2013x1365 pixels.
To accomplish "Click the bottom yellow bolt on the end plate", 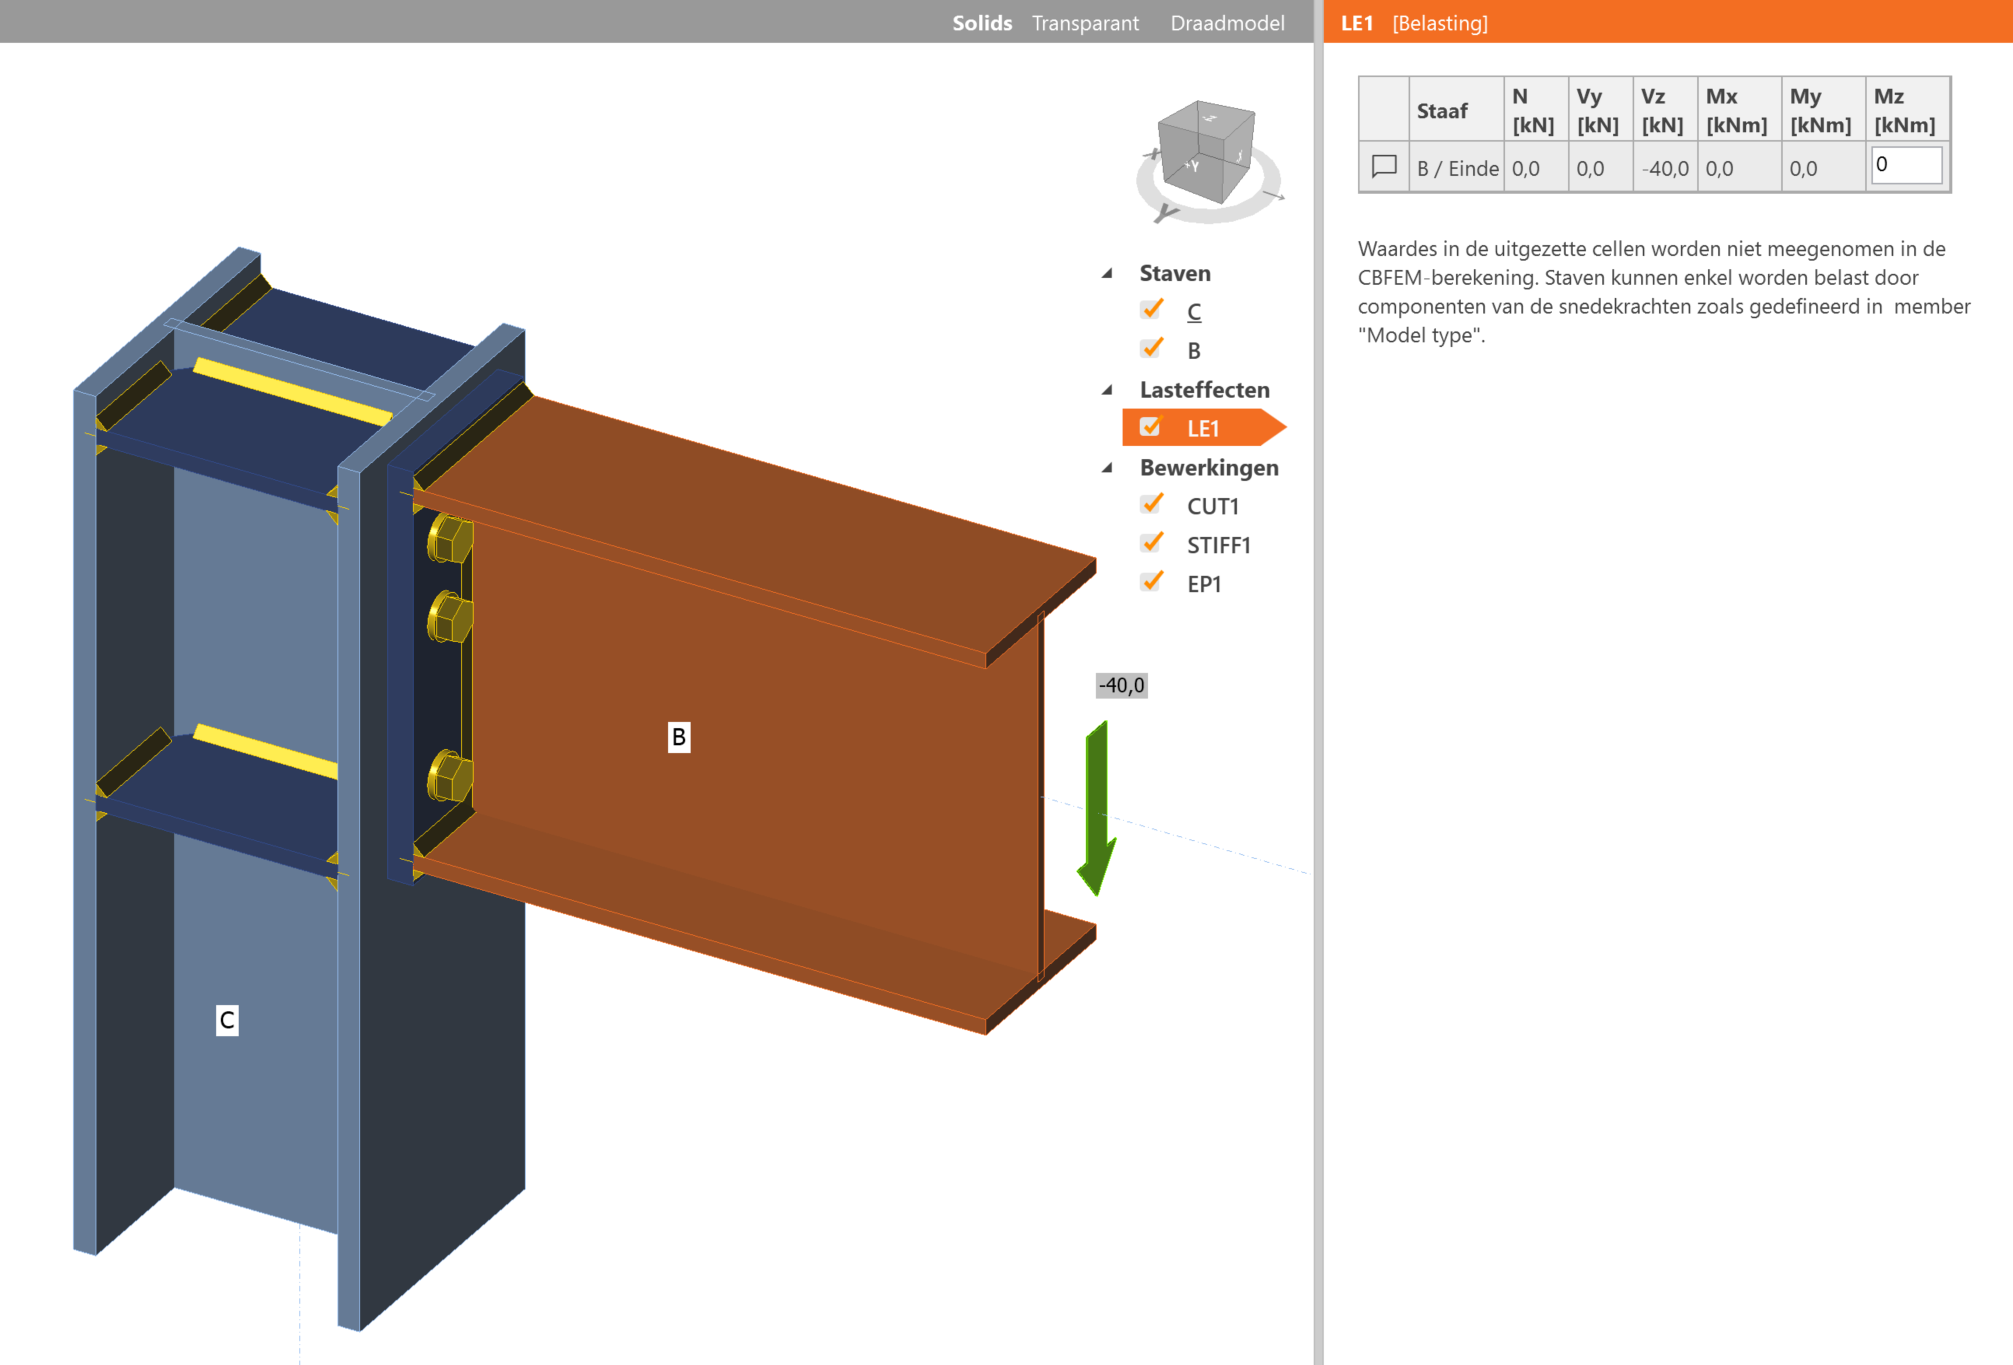I will coord(449,776).
